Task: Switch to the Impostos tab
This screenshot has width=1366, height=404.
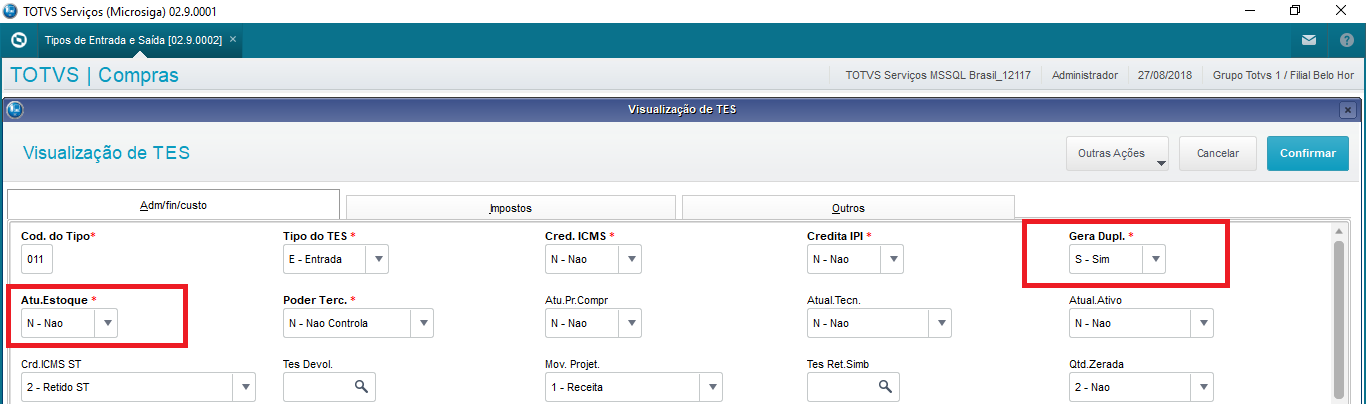Action: pos(510,208)
